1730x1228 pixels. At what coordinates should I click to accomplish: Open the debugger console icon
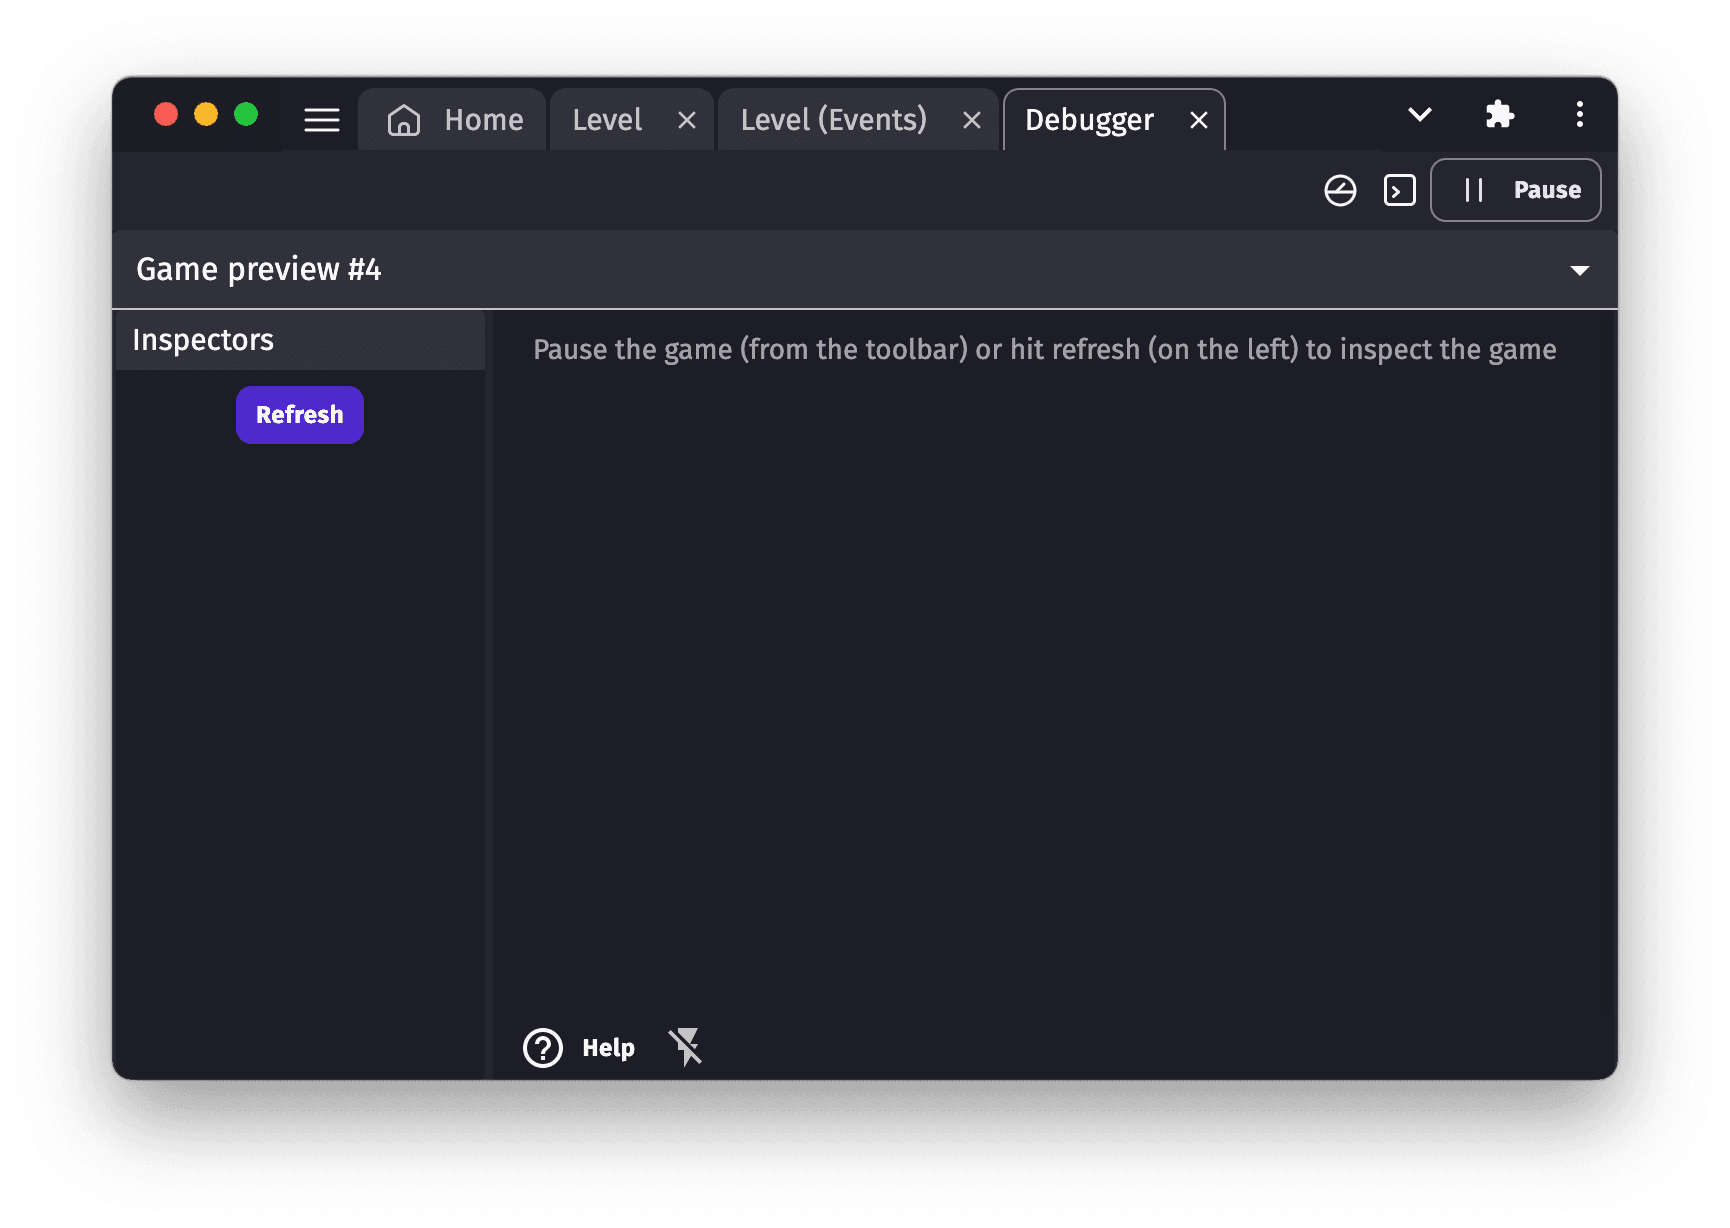click(1399, 190)
